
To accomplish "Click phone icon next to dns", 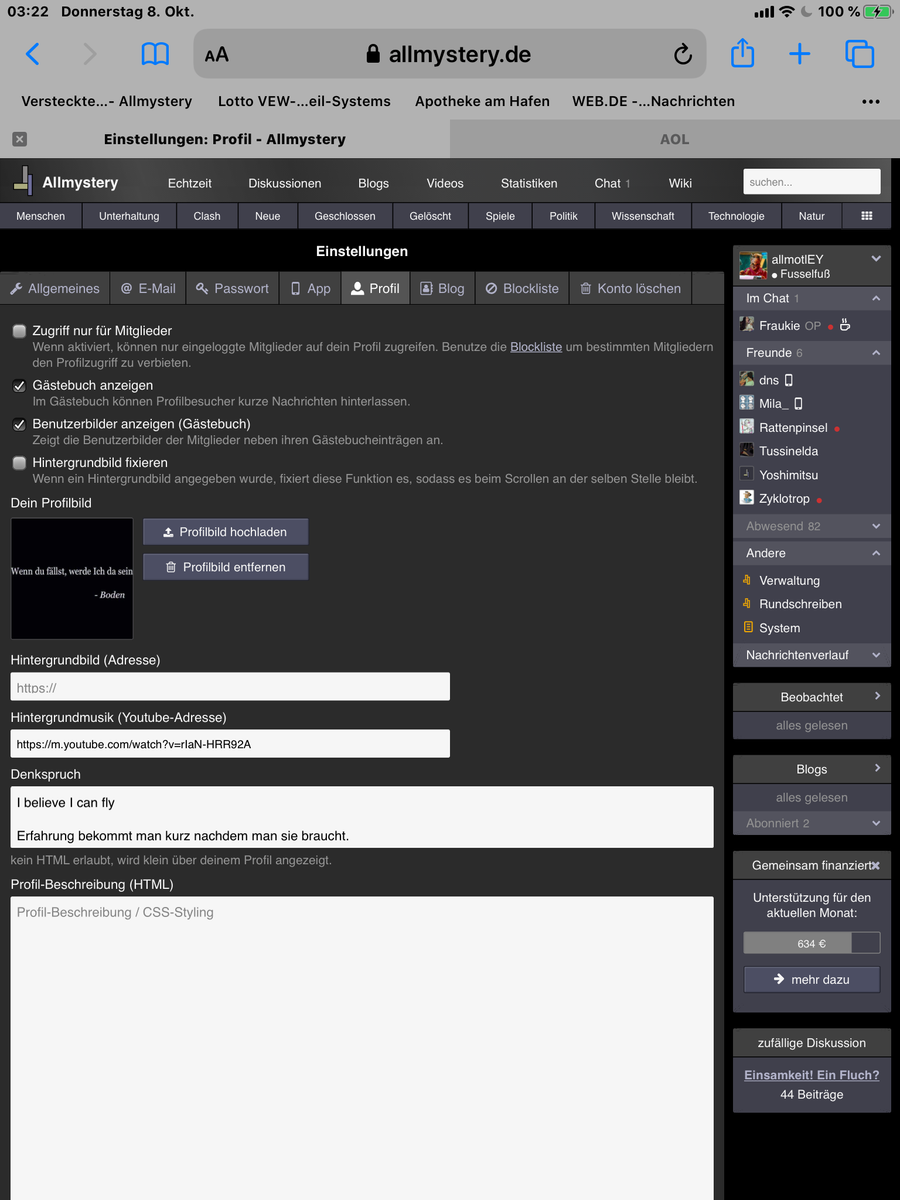I will 789,380.
